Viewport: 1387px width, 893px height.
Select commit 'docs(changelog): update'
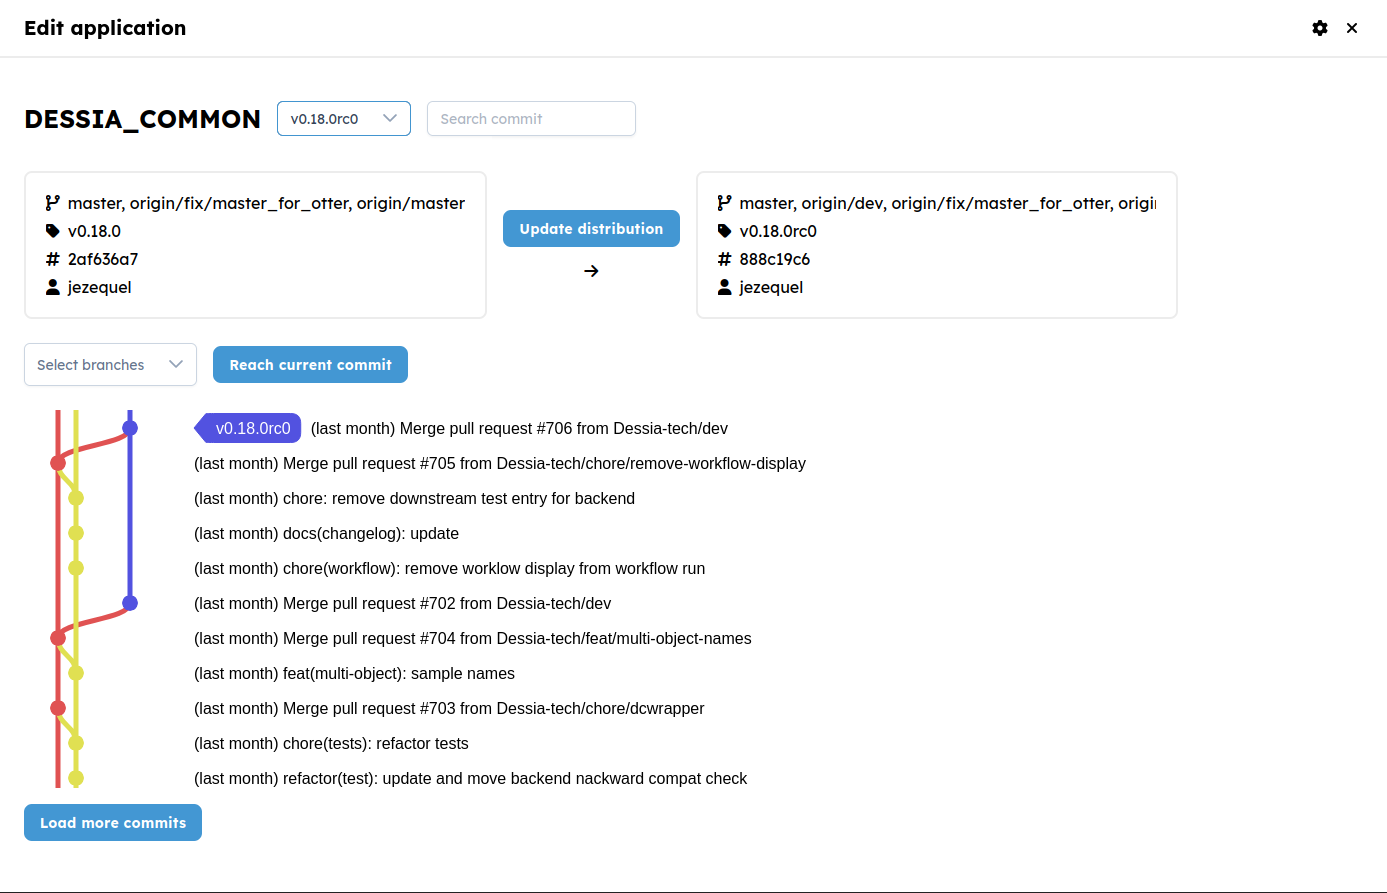(326, 533)
